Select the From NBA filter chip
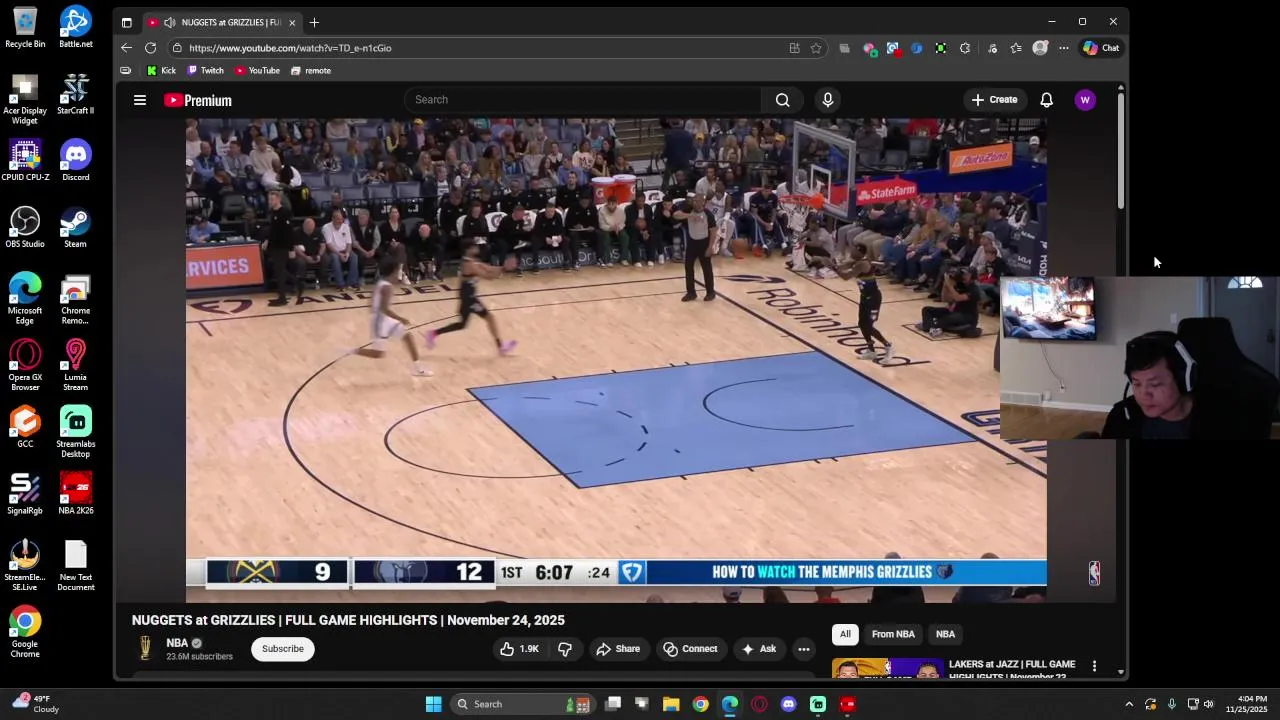This screenshot has width=1280, height=720. 893,634
